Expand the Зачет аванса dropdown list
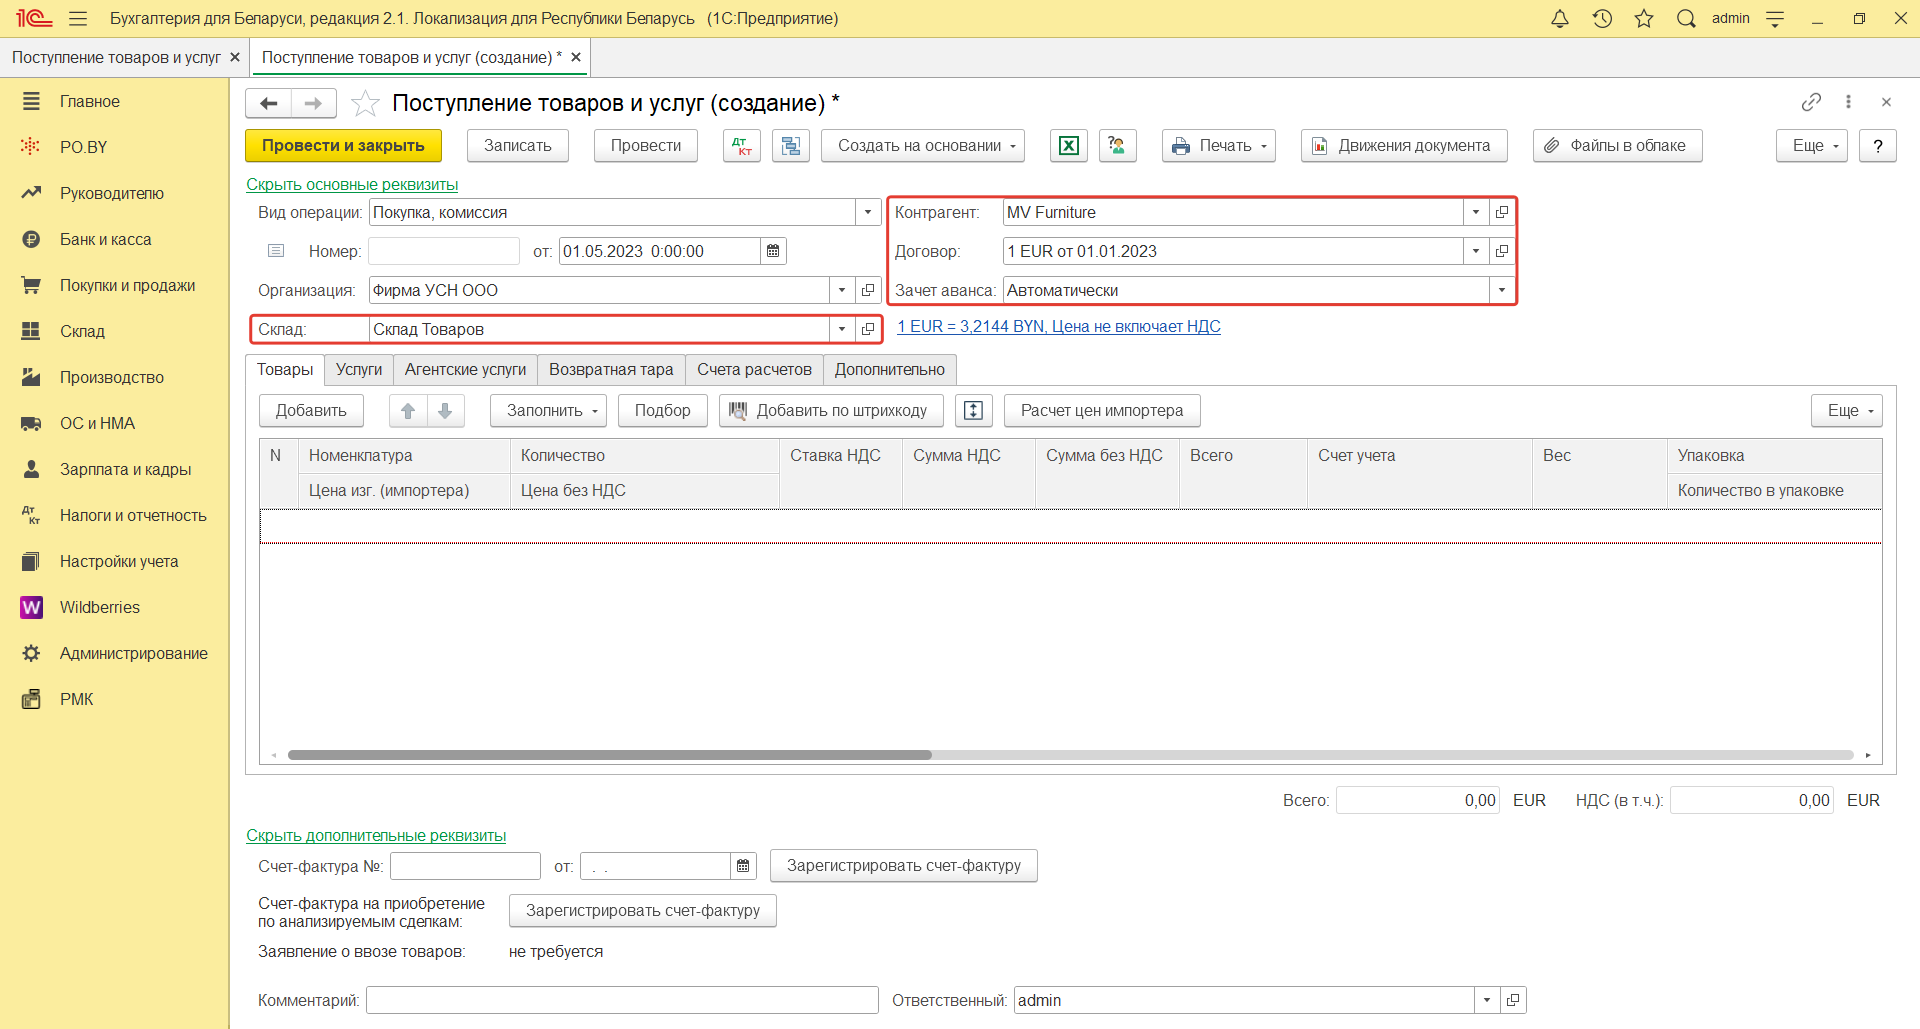1920x1029 pixels. click(1501, 290)
